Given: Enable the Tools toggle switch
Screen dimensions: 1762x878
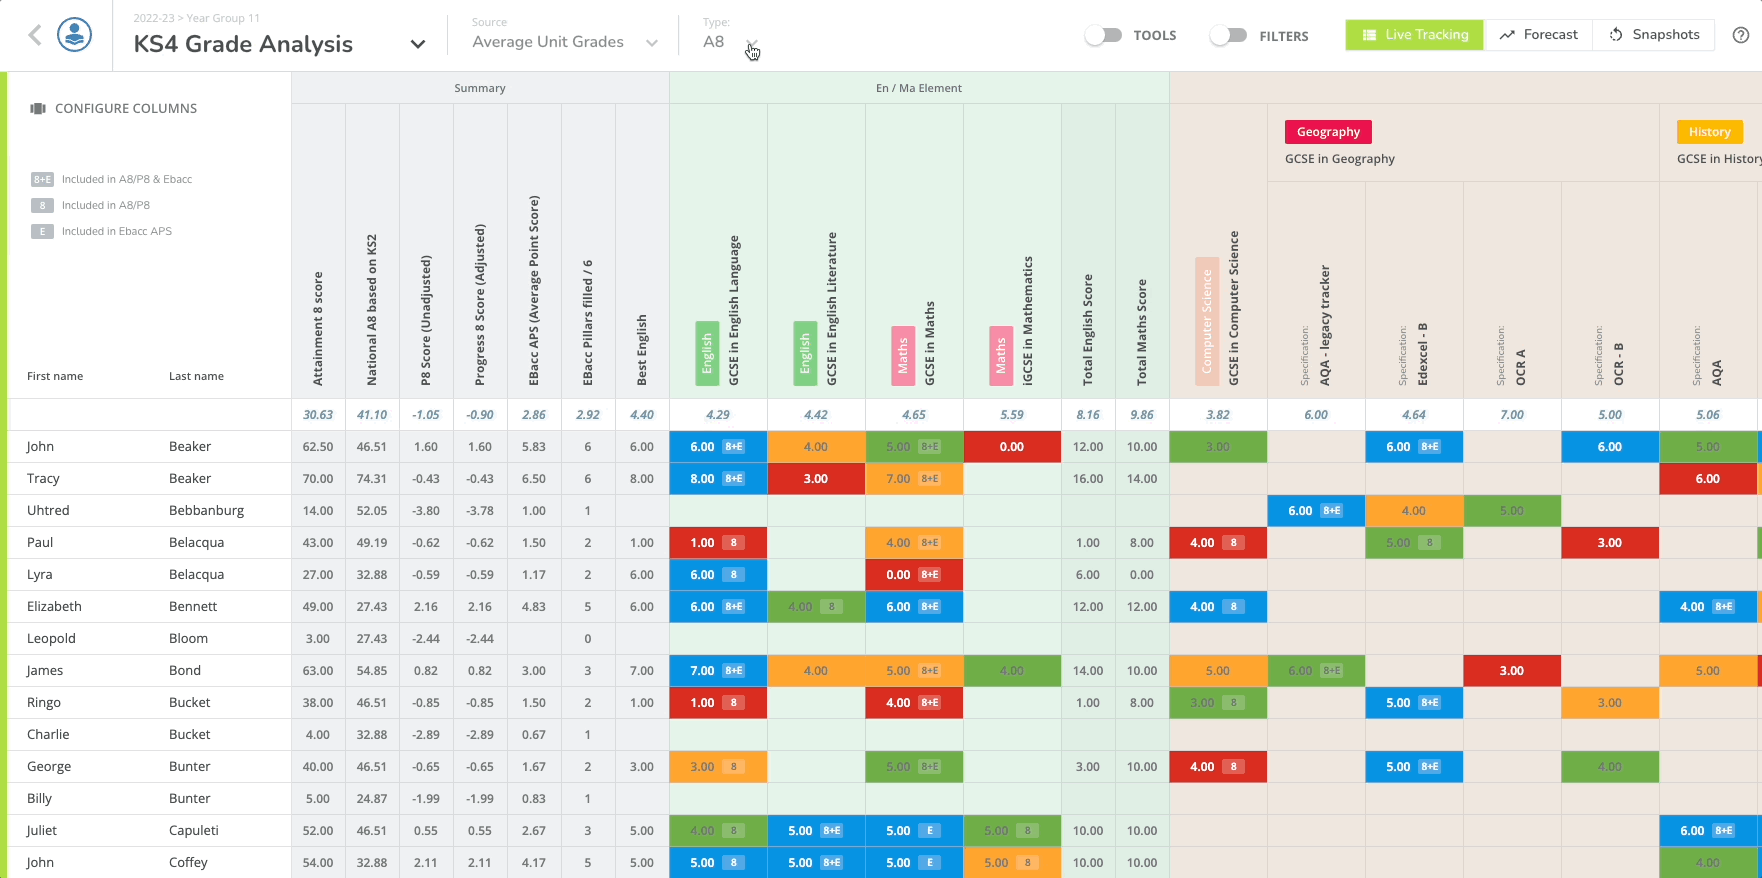Looking at the screenshot, I should (1103, 35).
